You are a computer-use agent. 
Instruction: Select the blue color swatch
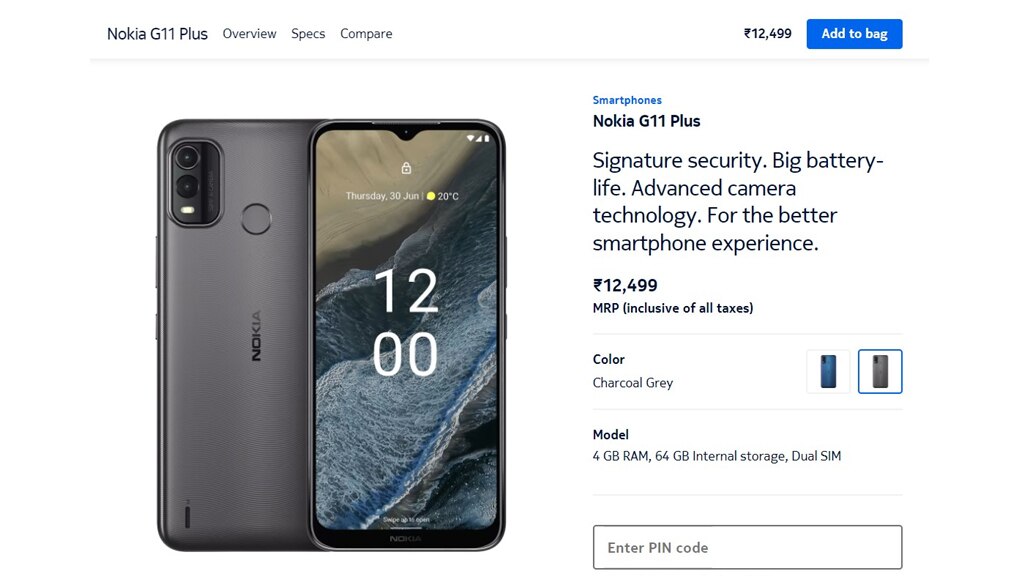point(828,372)
